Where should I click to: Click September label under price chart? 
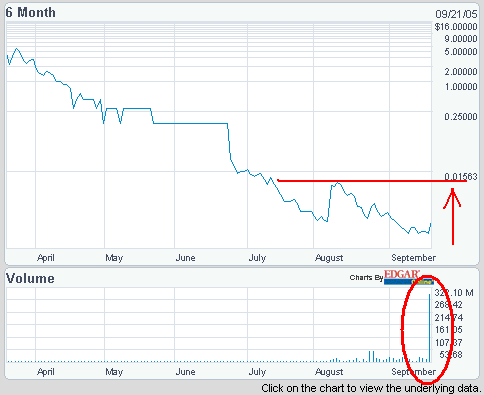click(x=413, y=258)
